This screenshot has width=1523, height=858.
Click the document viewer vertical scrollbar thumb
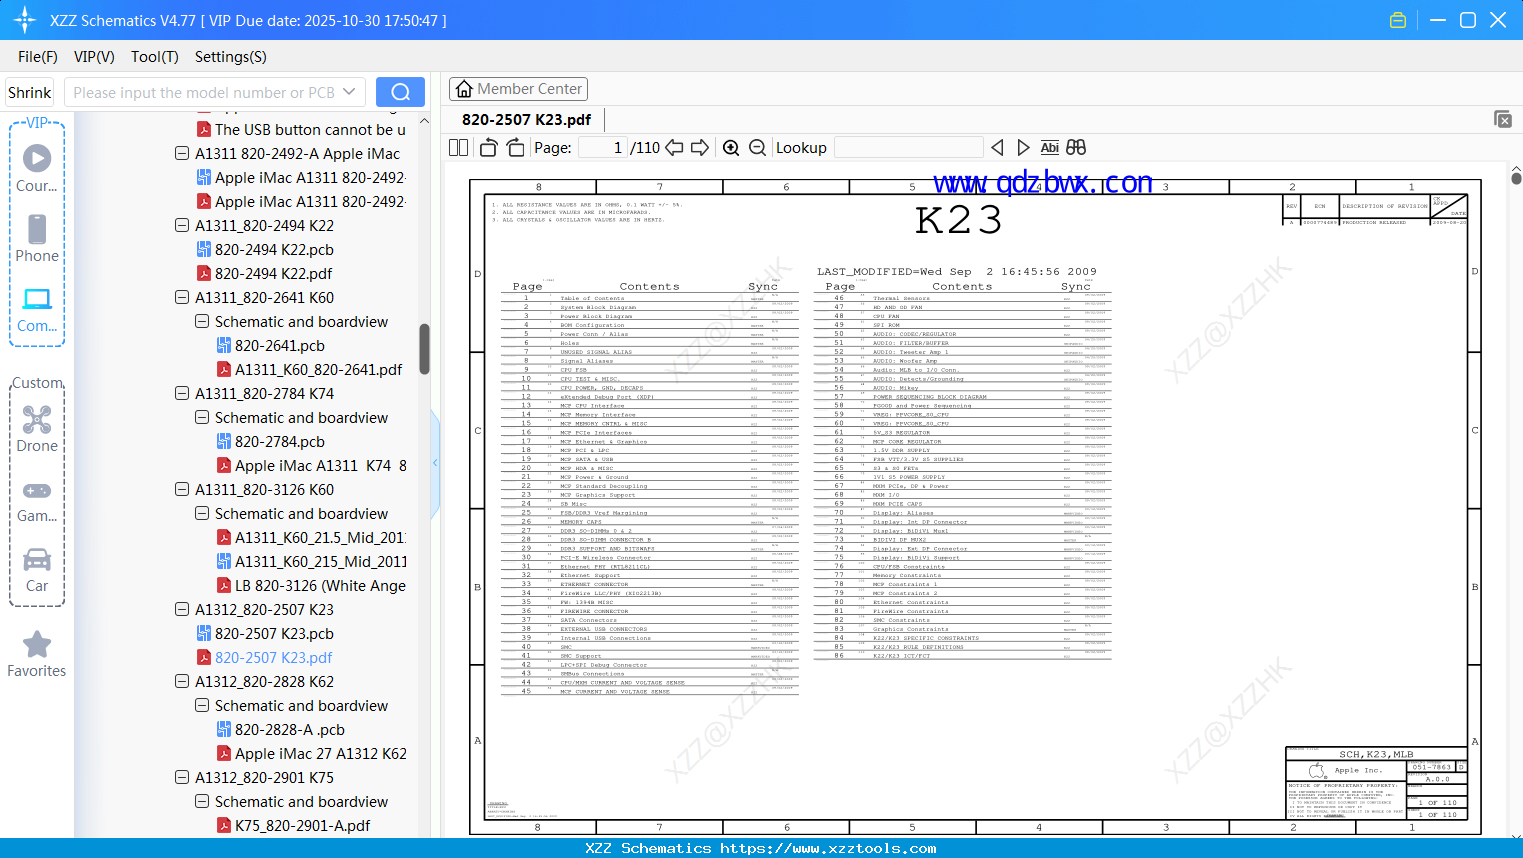[1516, 178]
